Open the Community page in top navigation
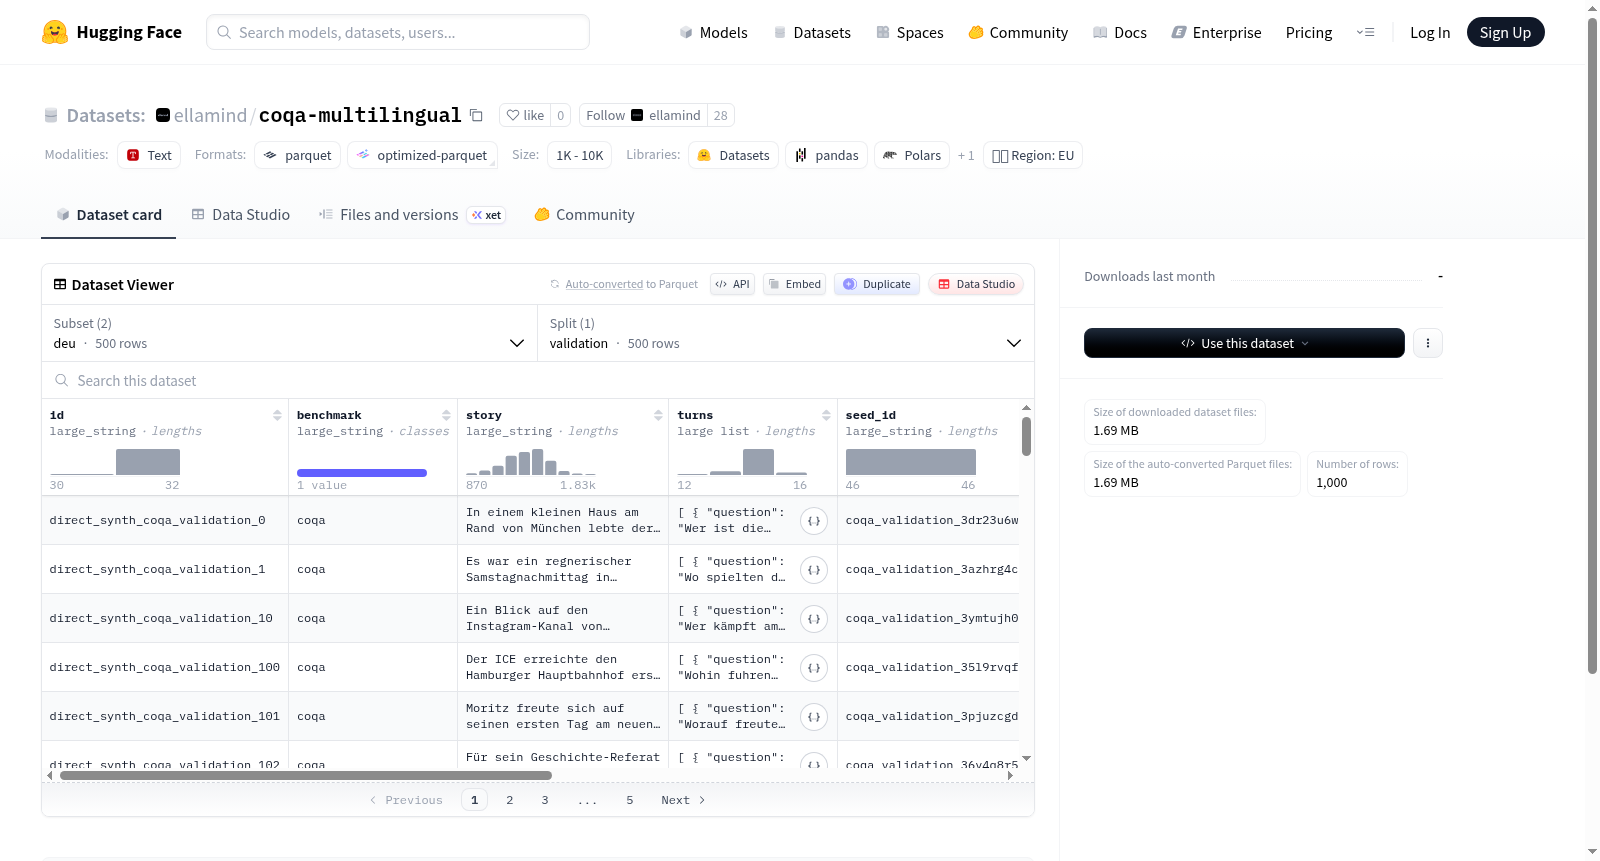Screen dimensions: 1600x861 point(1018,33)
